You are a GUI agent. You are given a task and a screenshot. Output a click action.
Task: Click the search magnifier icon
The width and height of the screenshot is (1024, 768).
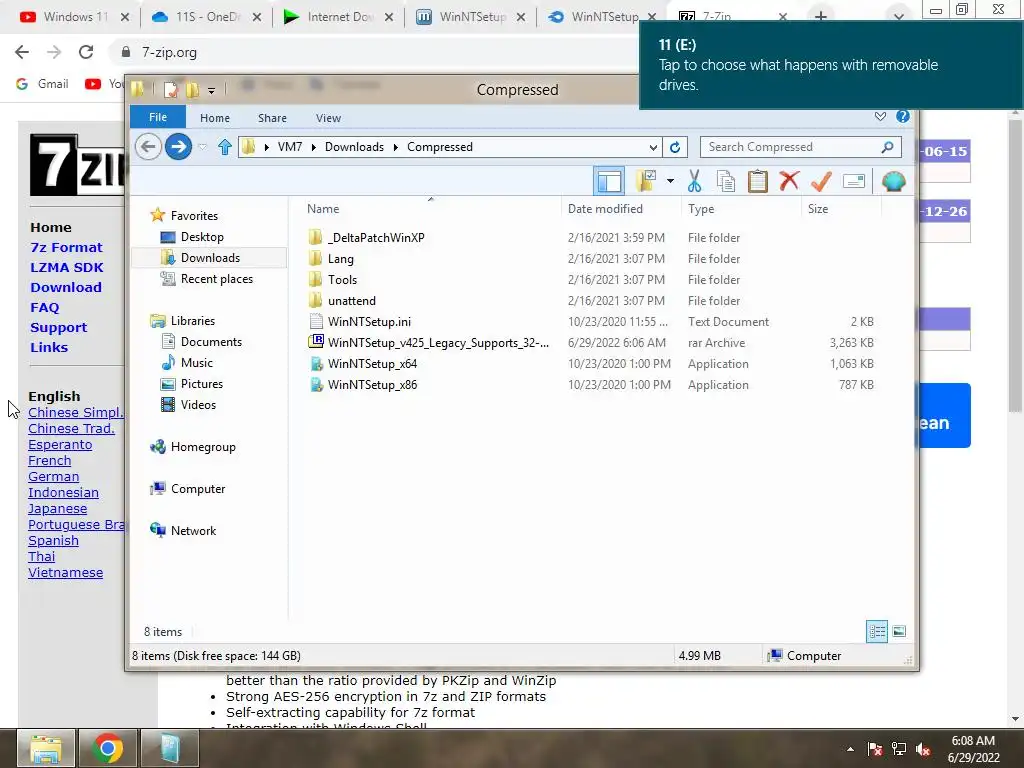887,147
